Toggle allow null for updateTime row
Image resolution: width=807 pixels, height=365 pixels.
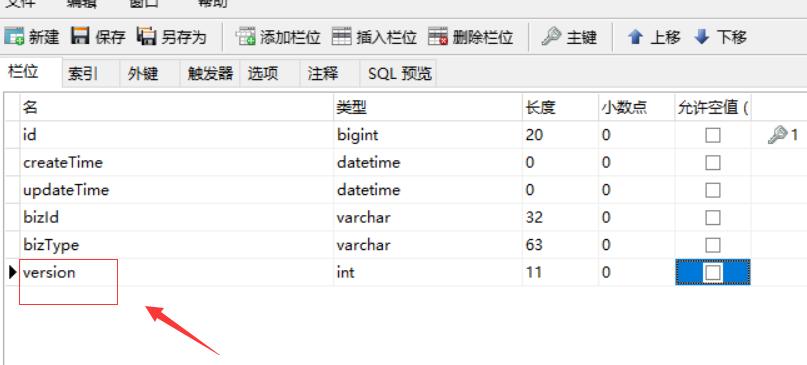pos(712,190)
